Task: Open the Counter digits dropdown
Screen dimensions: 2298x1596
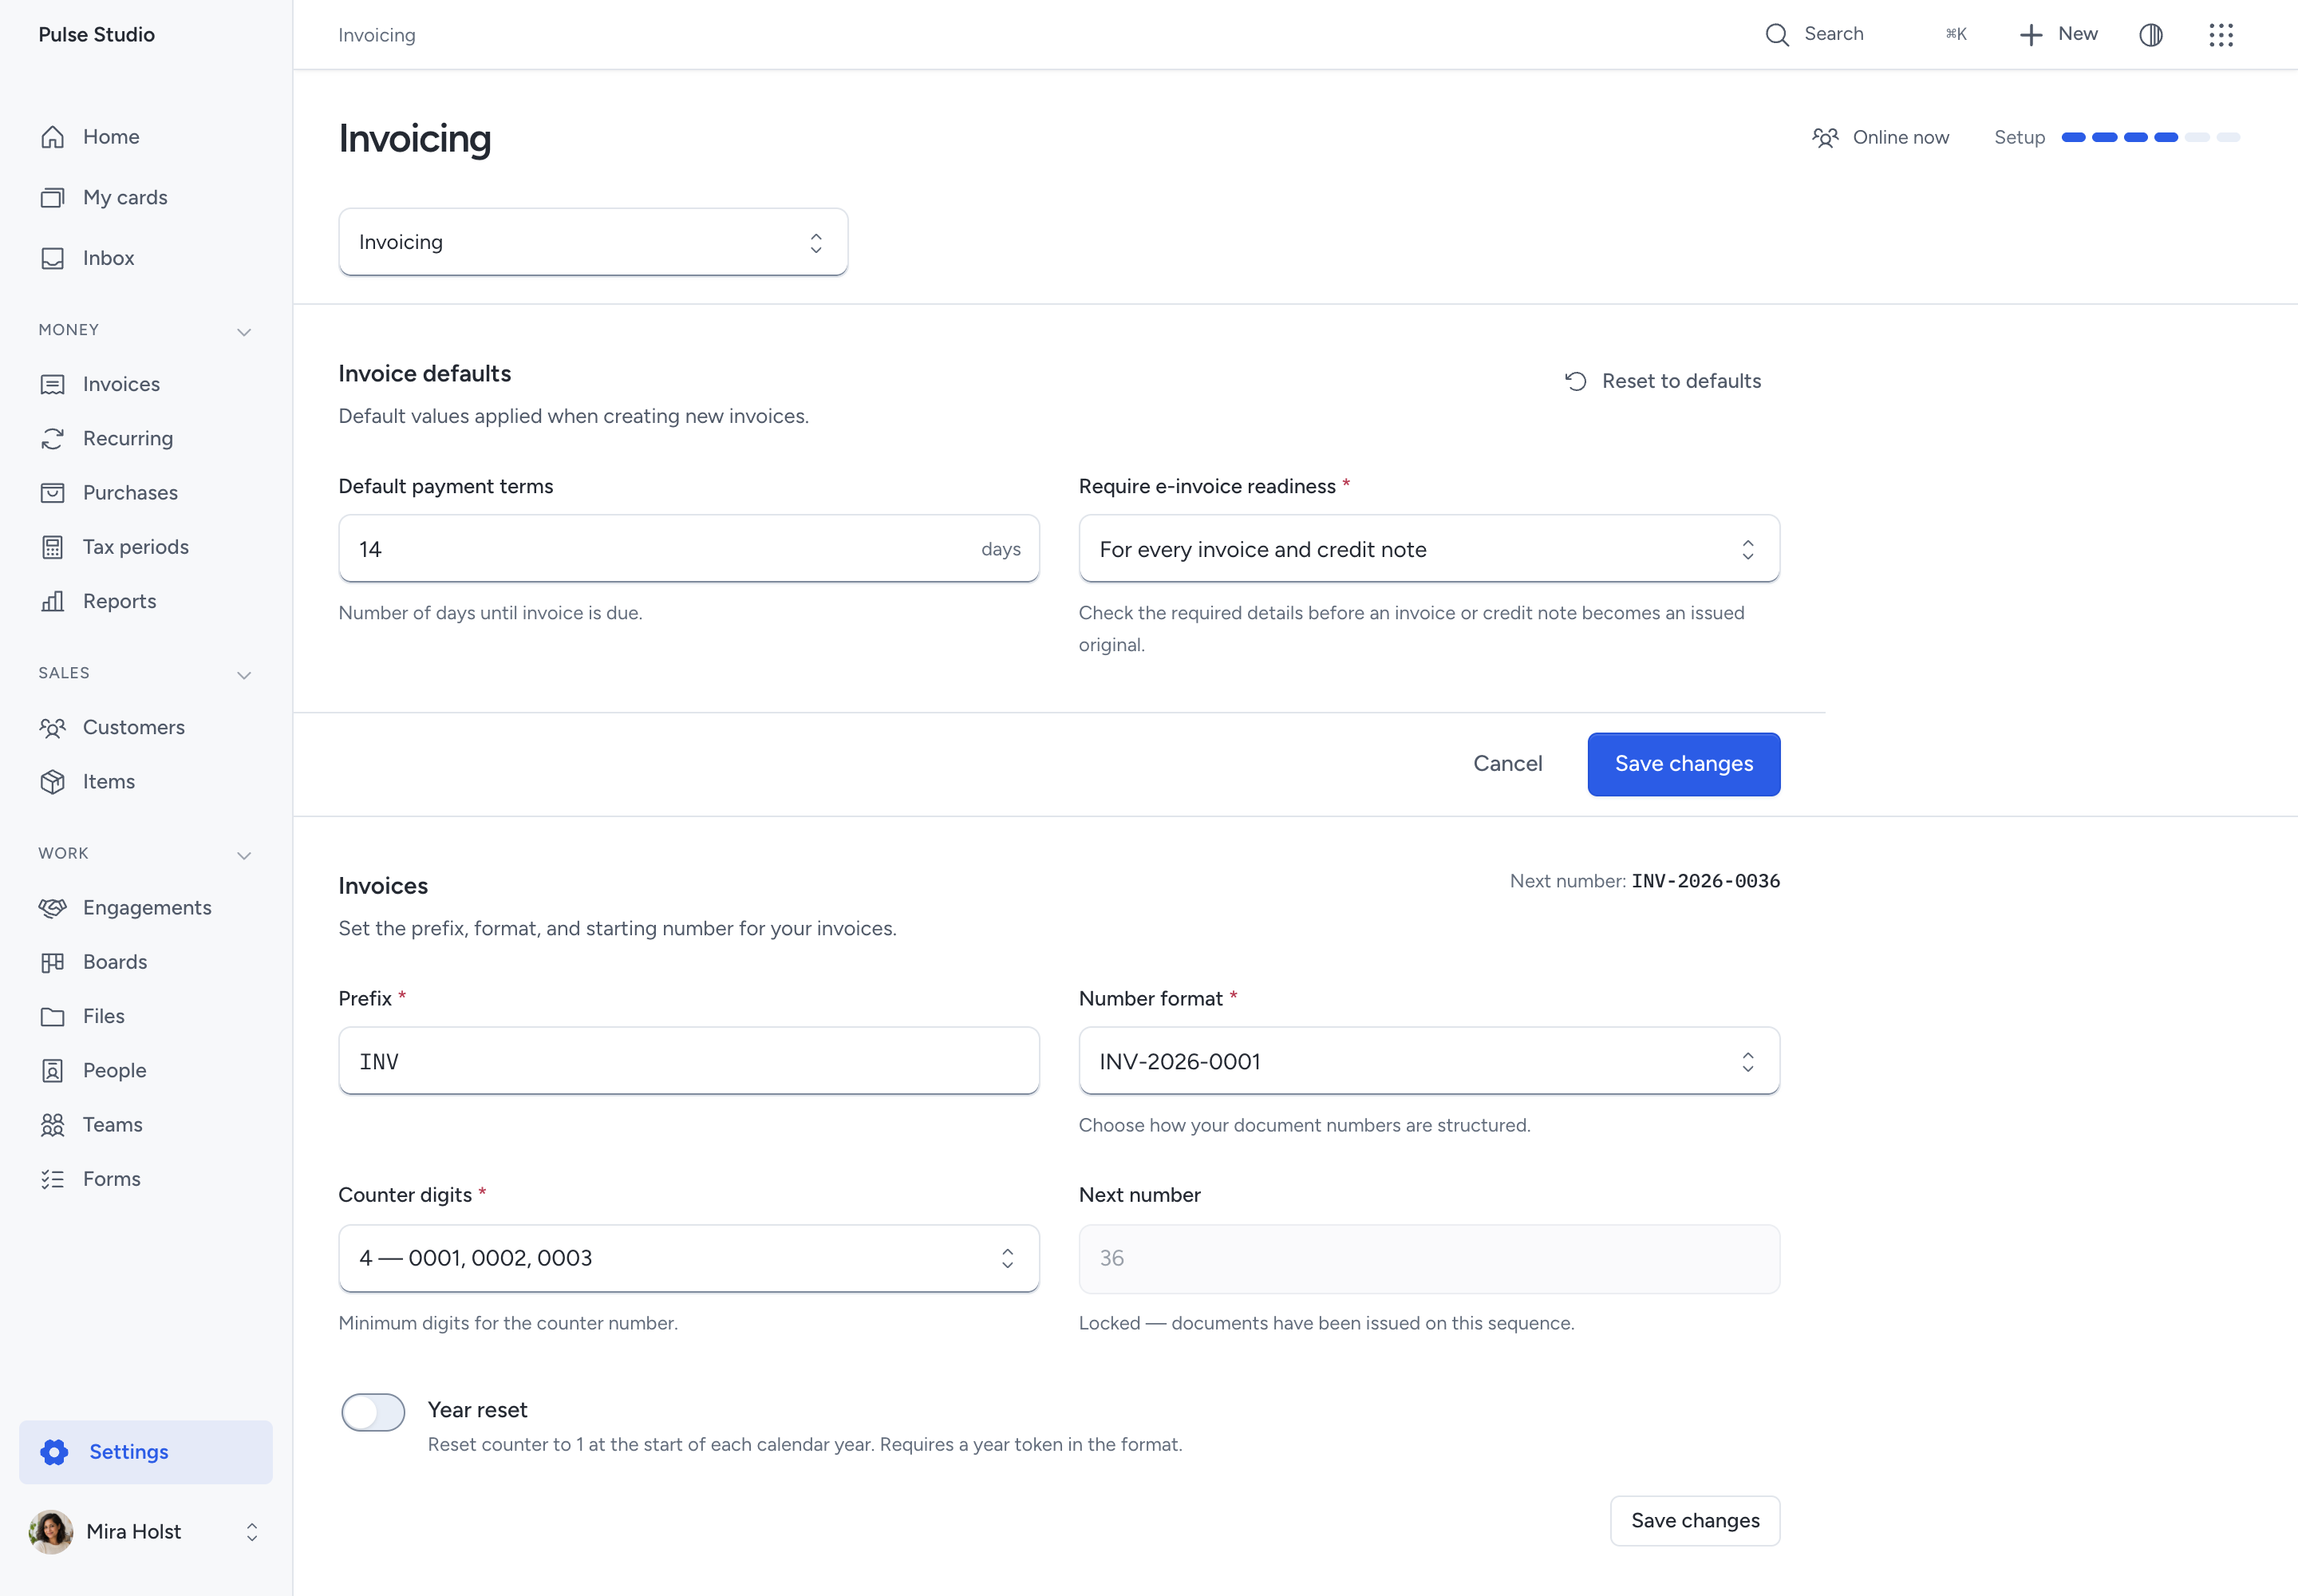Action: (689, 1258)
